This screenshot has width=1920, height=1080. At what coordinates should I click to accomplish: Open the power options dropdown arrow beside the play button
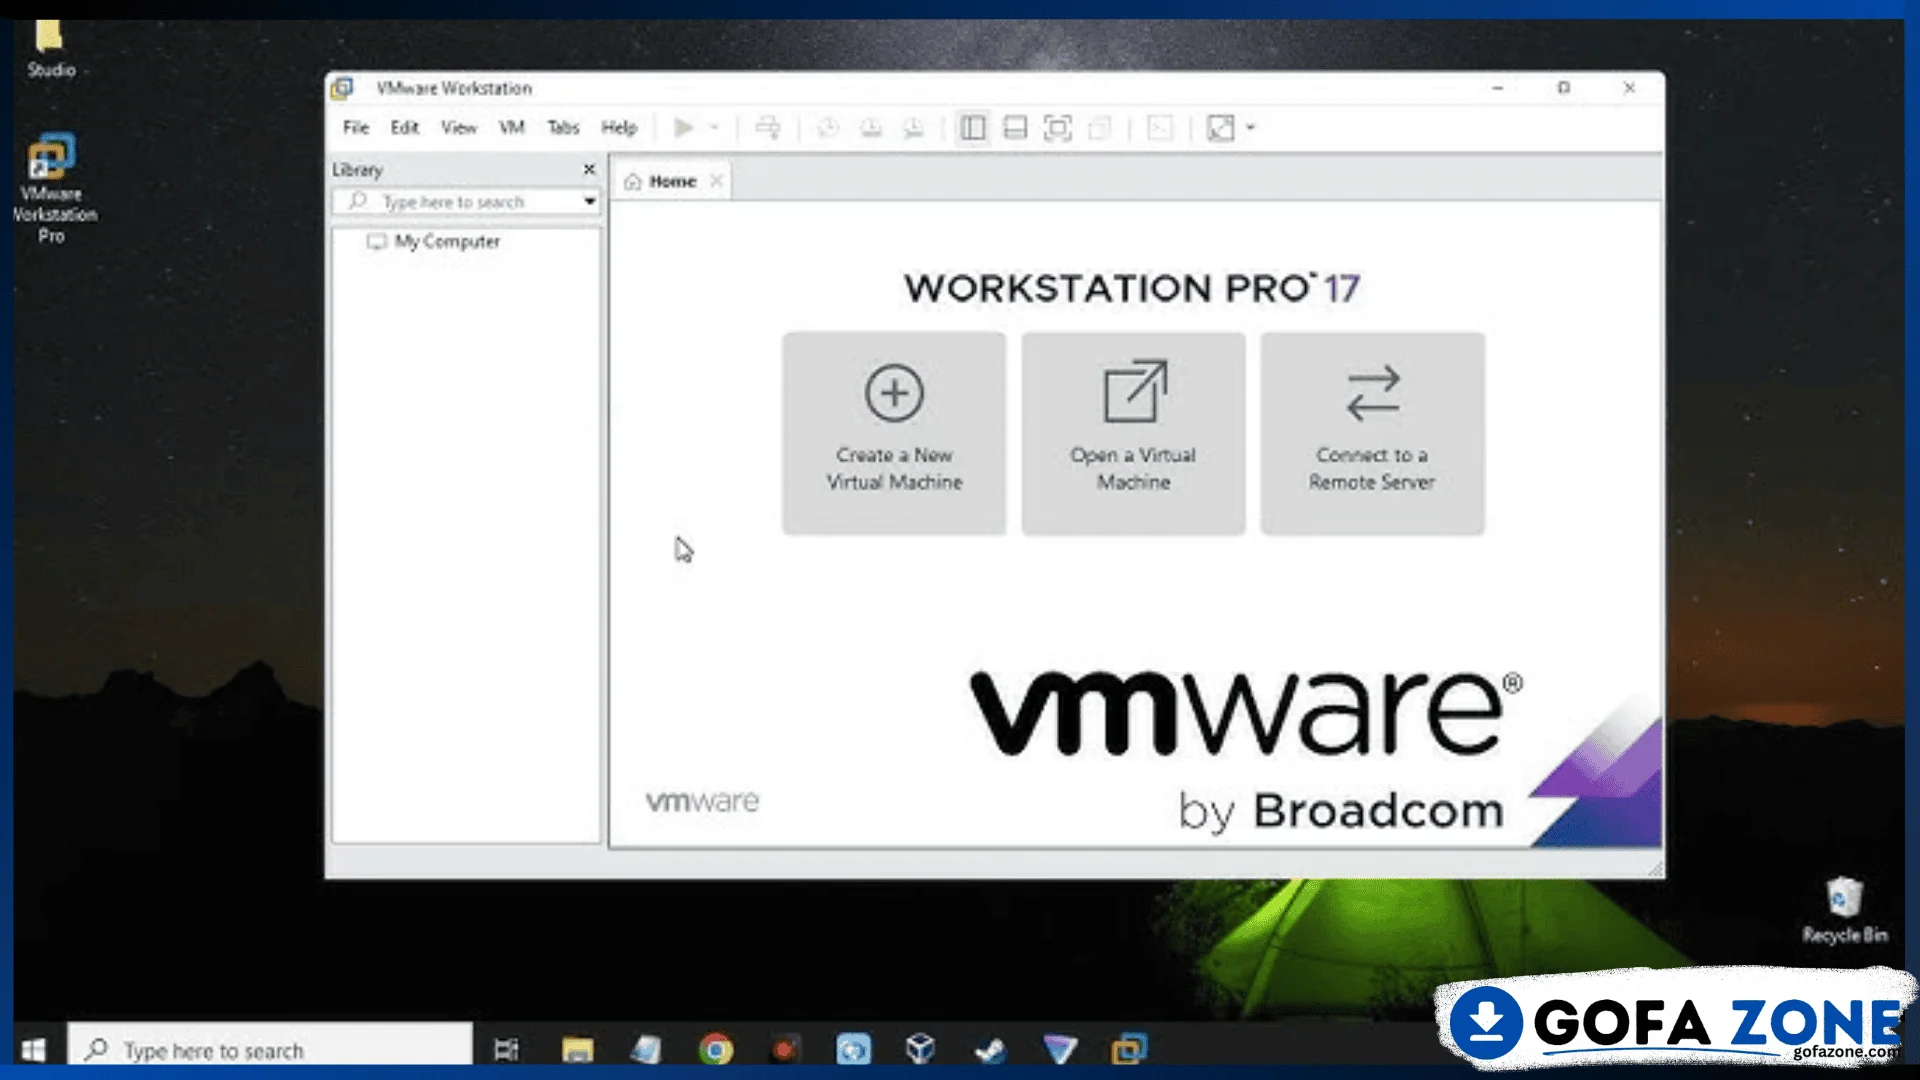click(x=714, y=128)
